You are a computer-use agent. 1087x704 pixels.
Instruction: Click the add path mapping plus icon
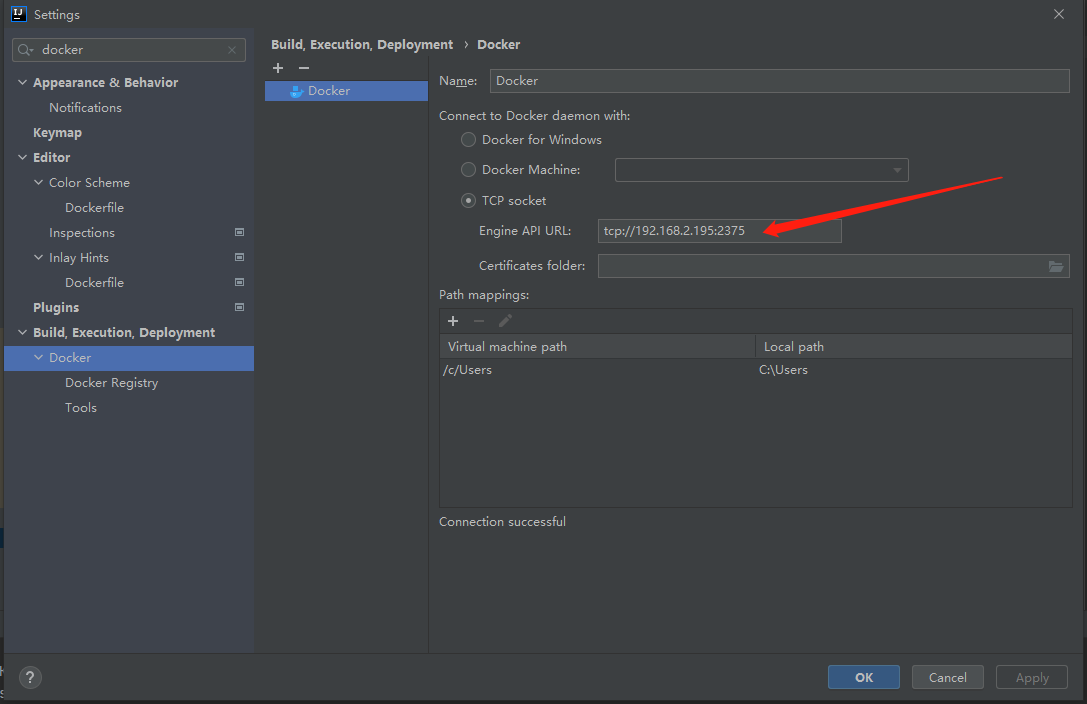[x=453, y=321]
